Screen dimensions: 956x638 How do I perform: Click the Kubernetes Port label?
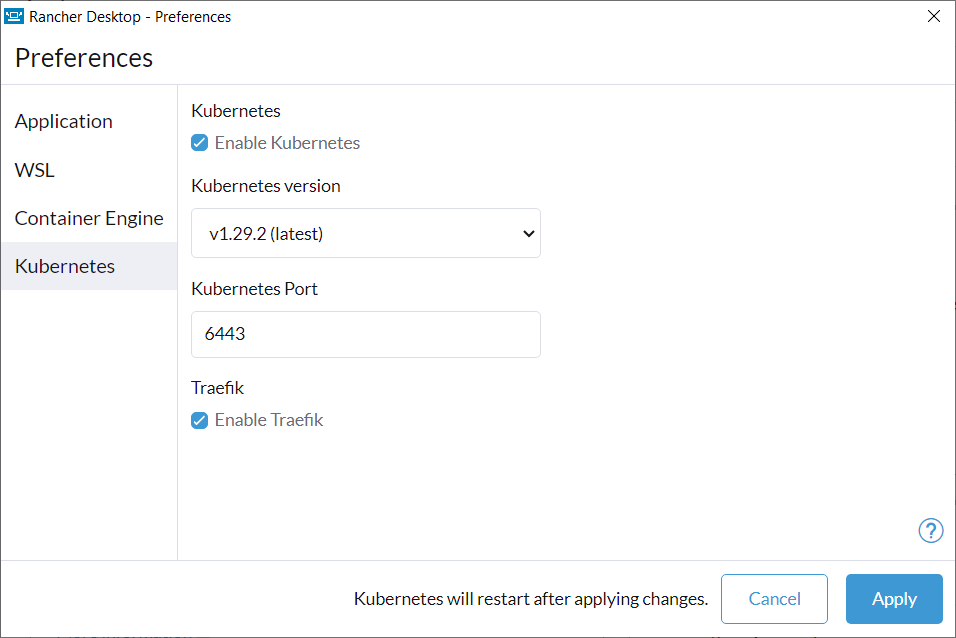click(254, 289)
